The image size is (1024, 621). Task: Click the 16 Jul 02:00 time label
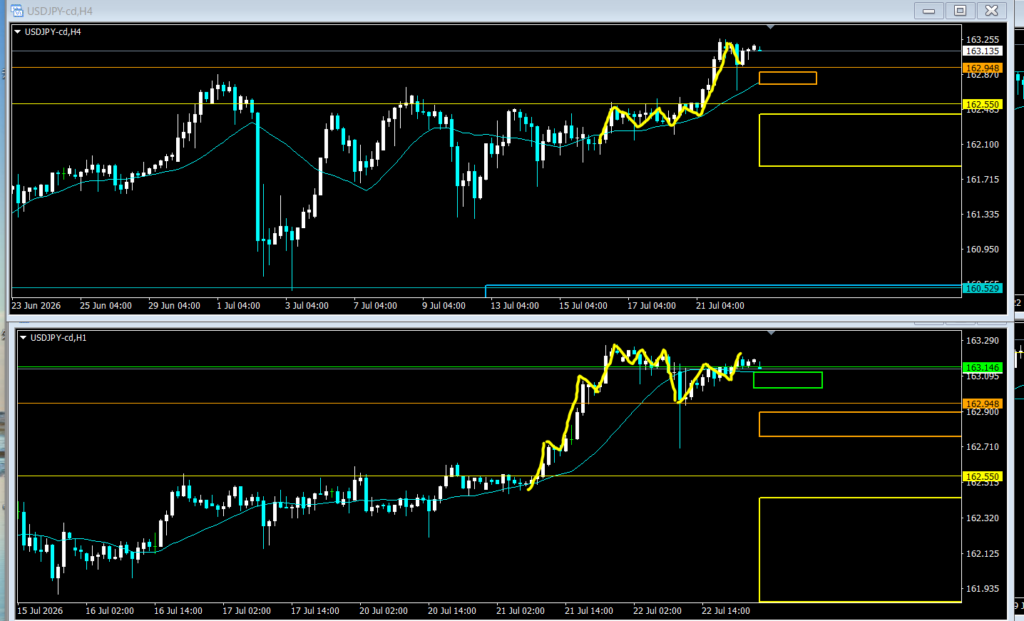coord(110,611)
